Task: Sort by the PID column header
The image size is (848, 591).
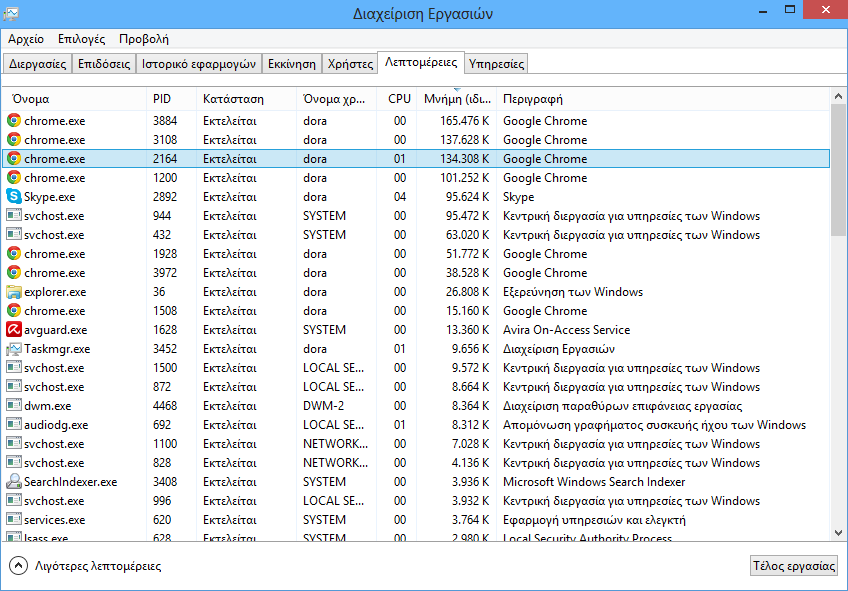Action: (171, 99)
